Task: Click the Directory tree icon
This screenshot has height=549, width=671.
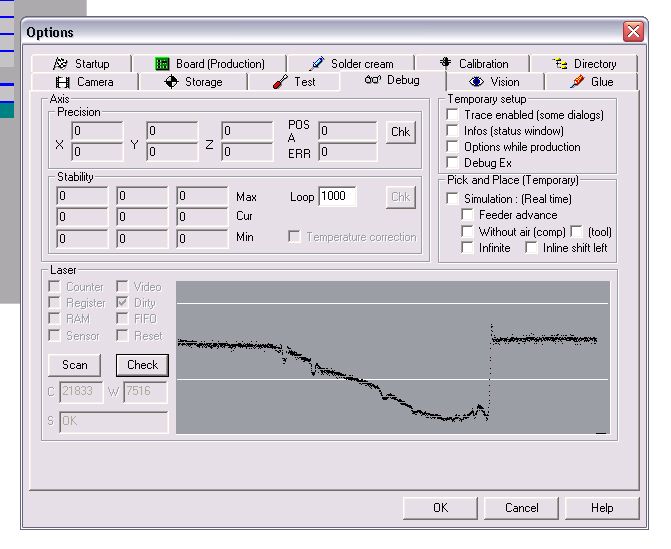Action: (x=560, y=64)
